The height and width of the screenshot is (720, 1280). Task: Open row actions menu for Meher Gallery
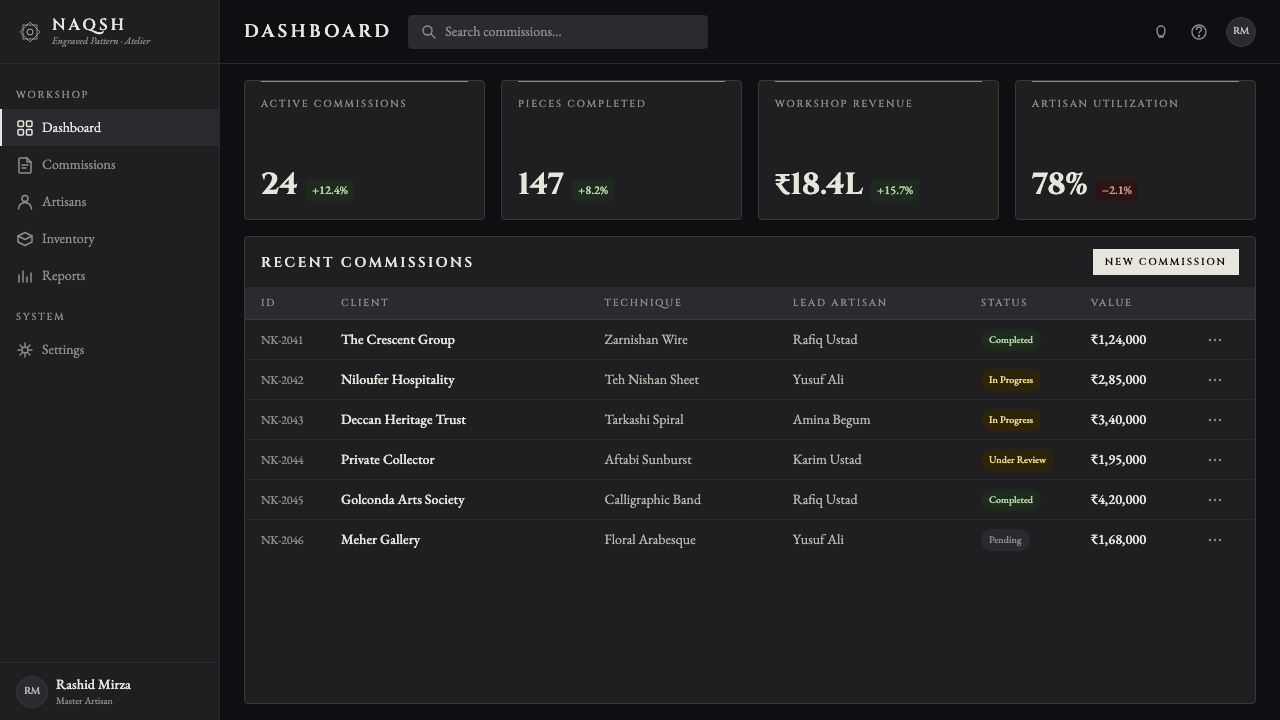click(x=1215, y=540)
